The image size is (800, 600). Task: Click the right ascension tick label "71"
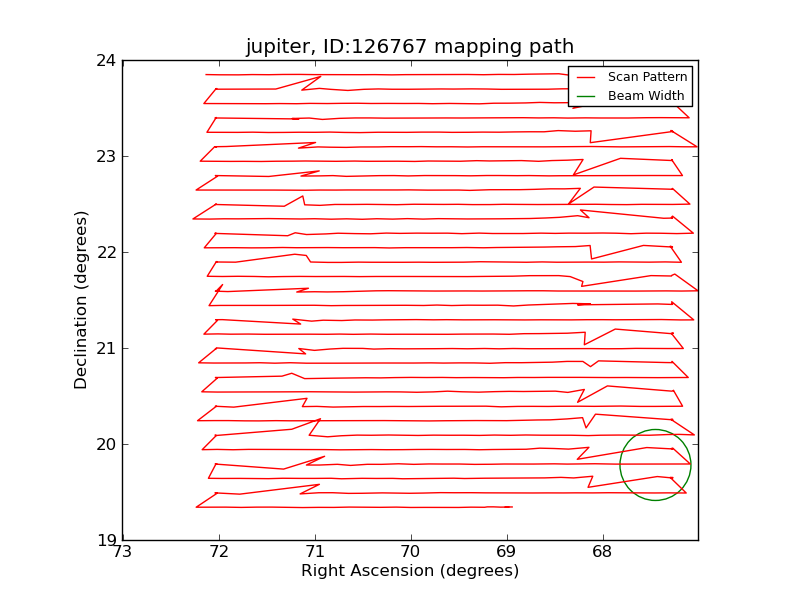(x=315, y=552)
